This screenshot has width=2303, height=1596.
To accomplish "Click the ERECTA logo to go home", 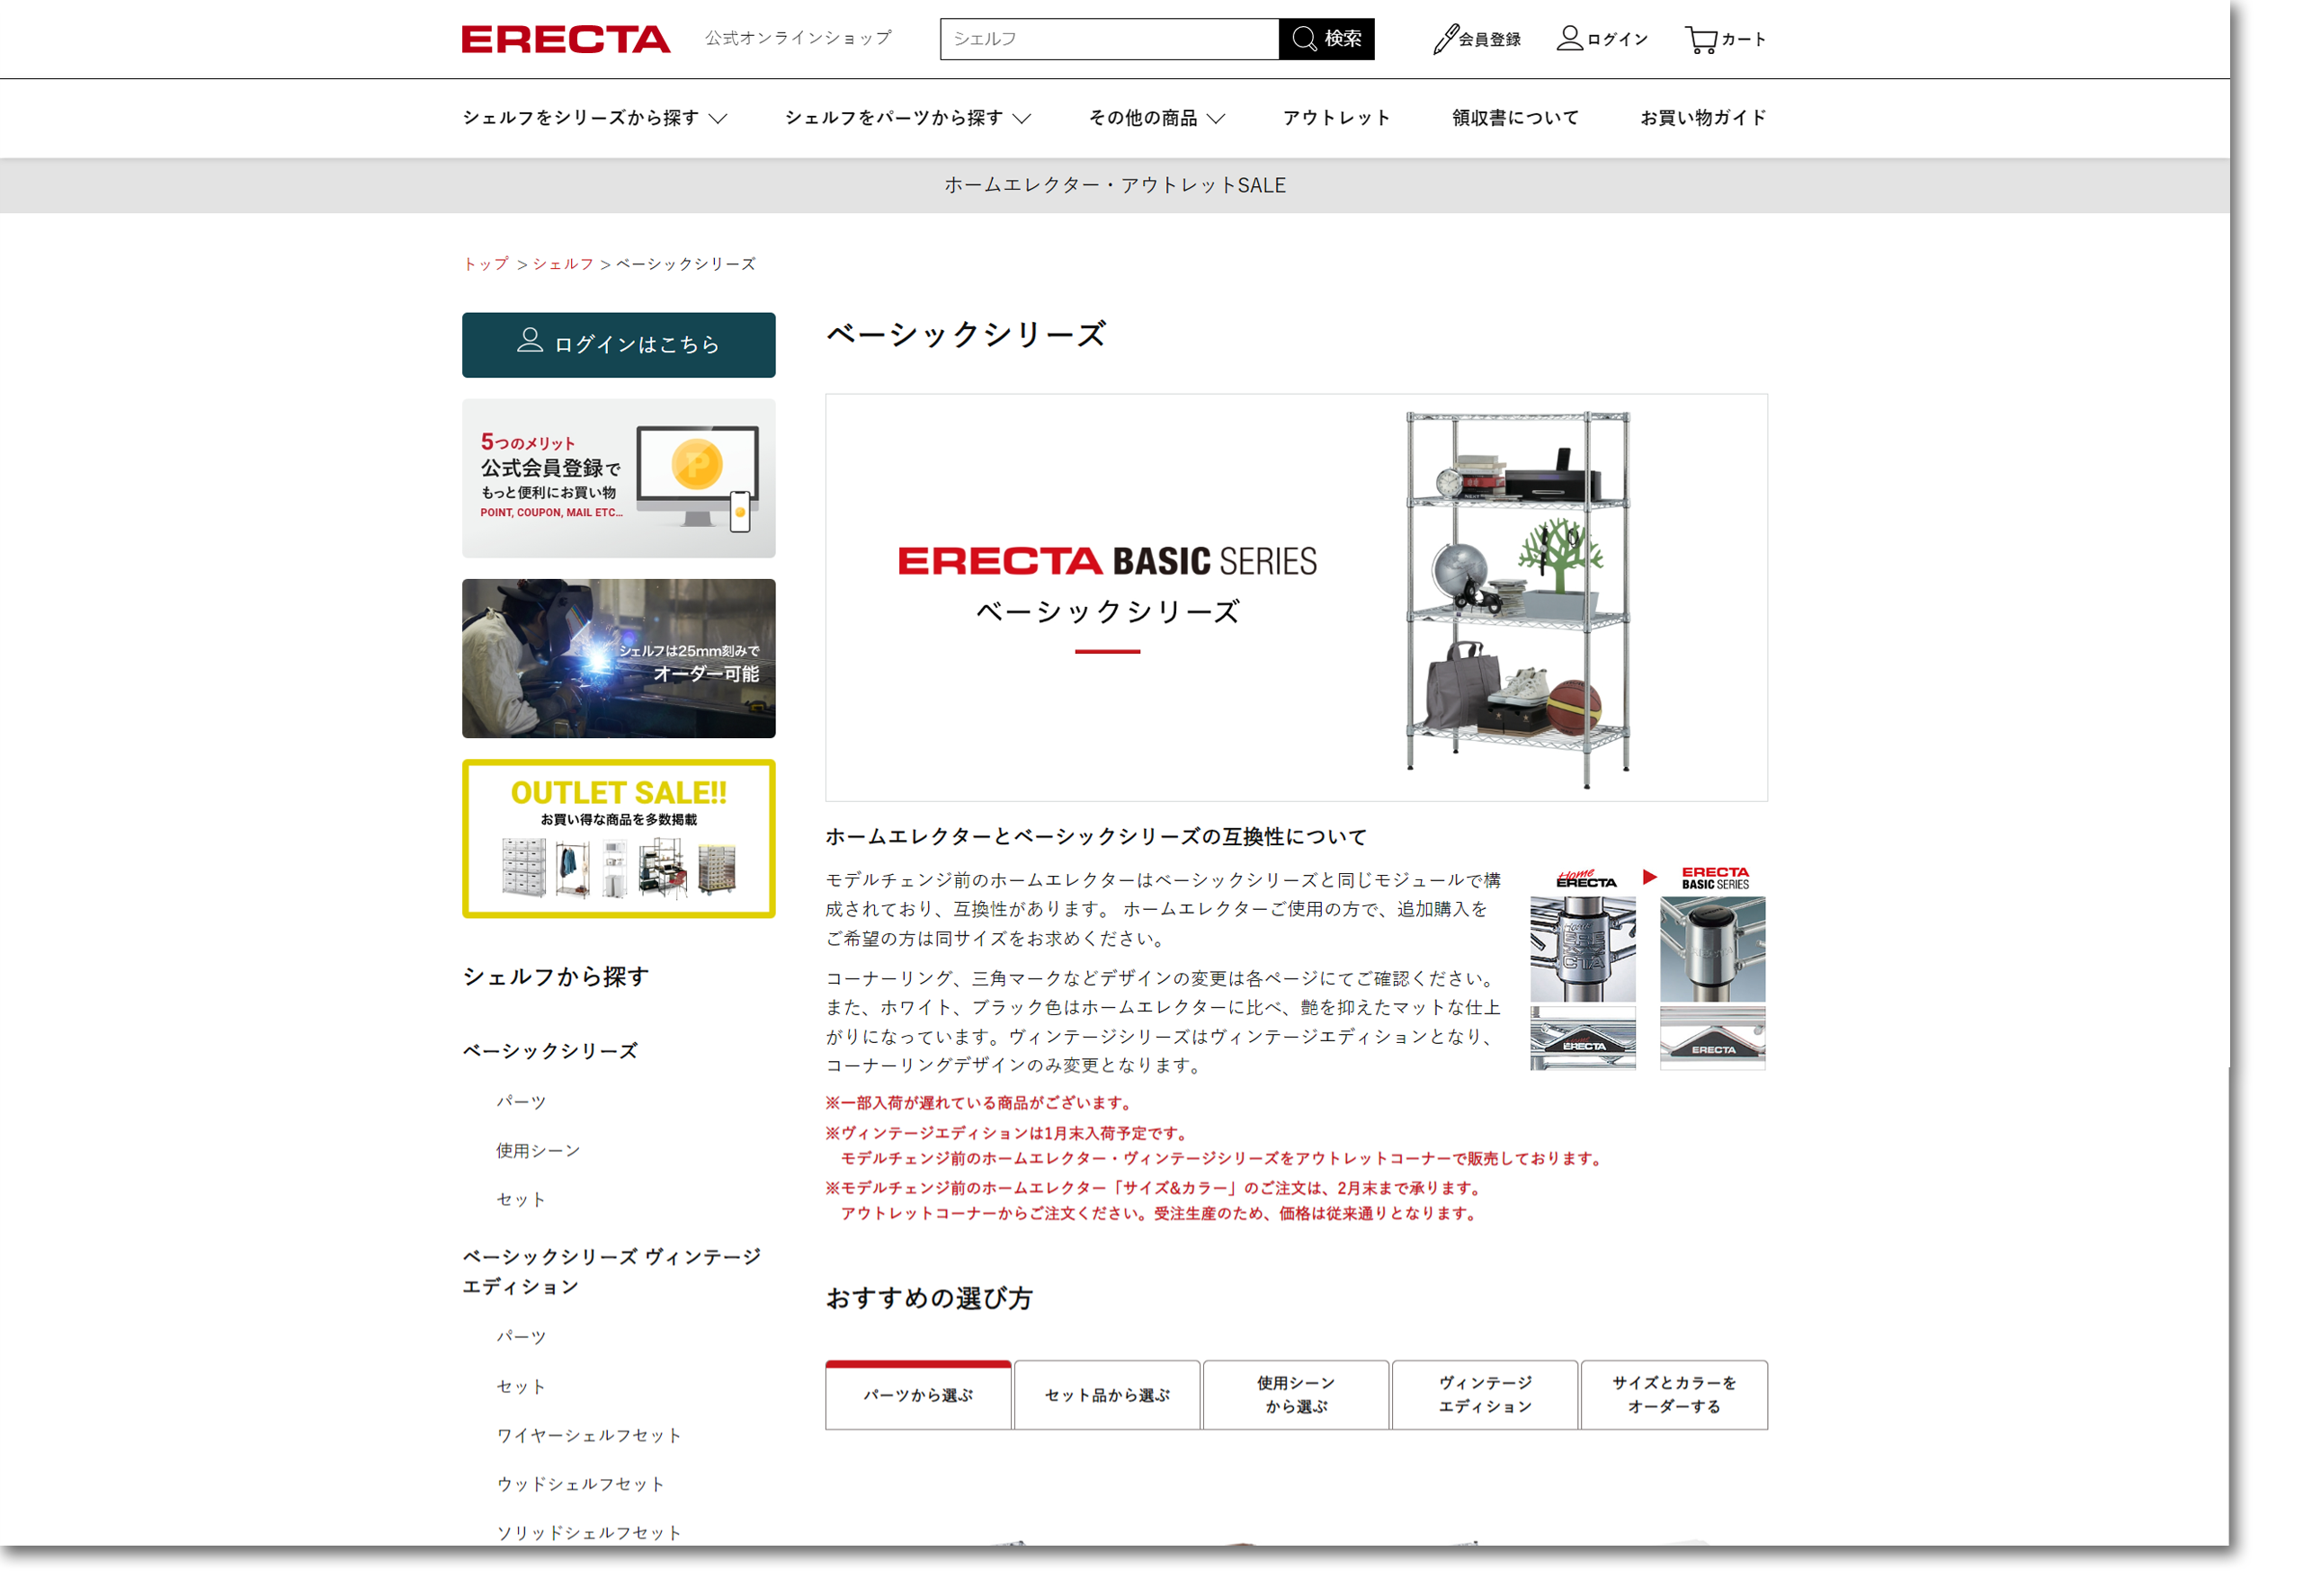I will coord(564,39).
